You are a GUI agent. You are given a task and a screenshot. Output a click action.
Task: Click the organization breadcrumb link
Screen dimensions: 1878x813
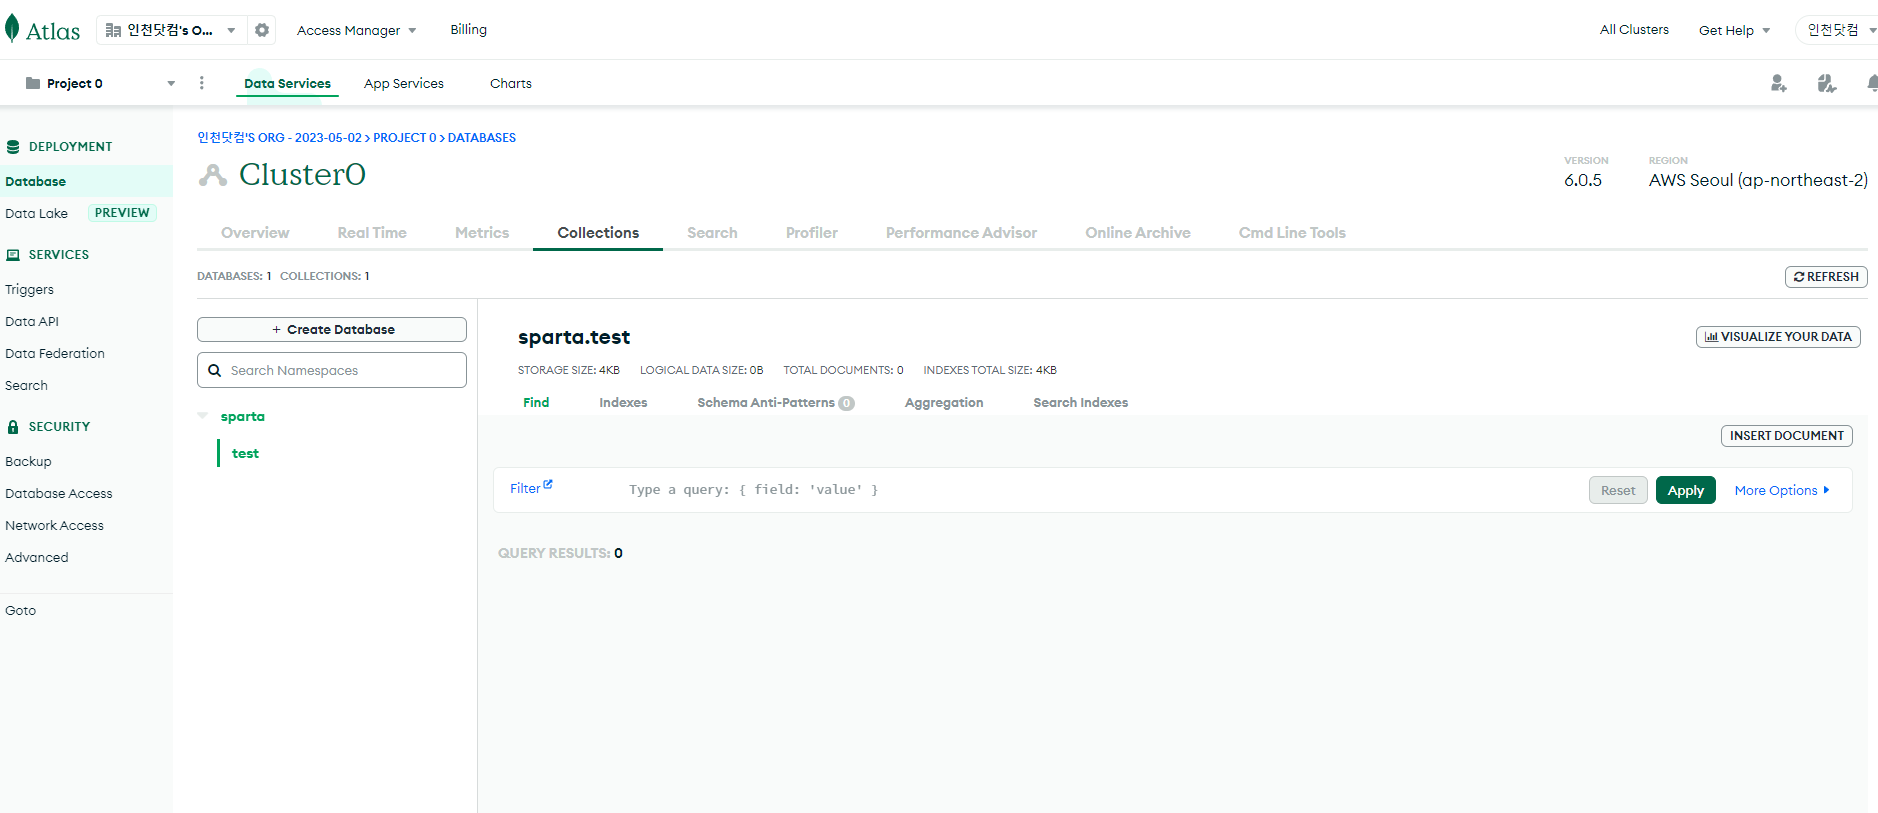[279, 138]
